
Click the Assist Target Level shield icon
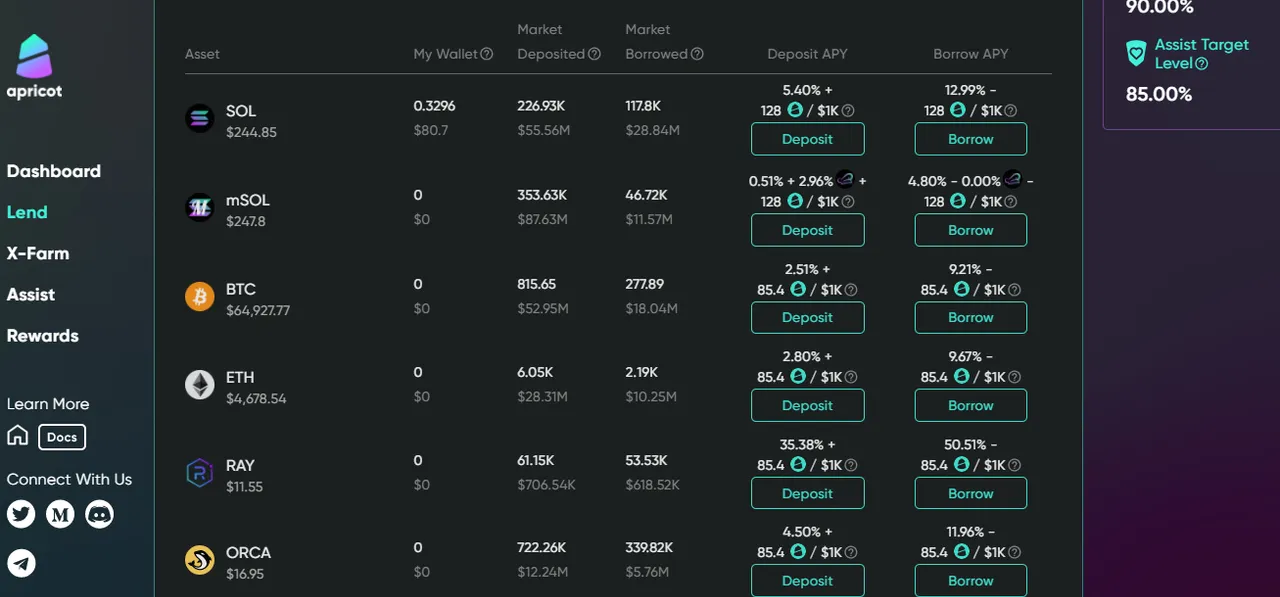coord(1136,54)
